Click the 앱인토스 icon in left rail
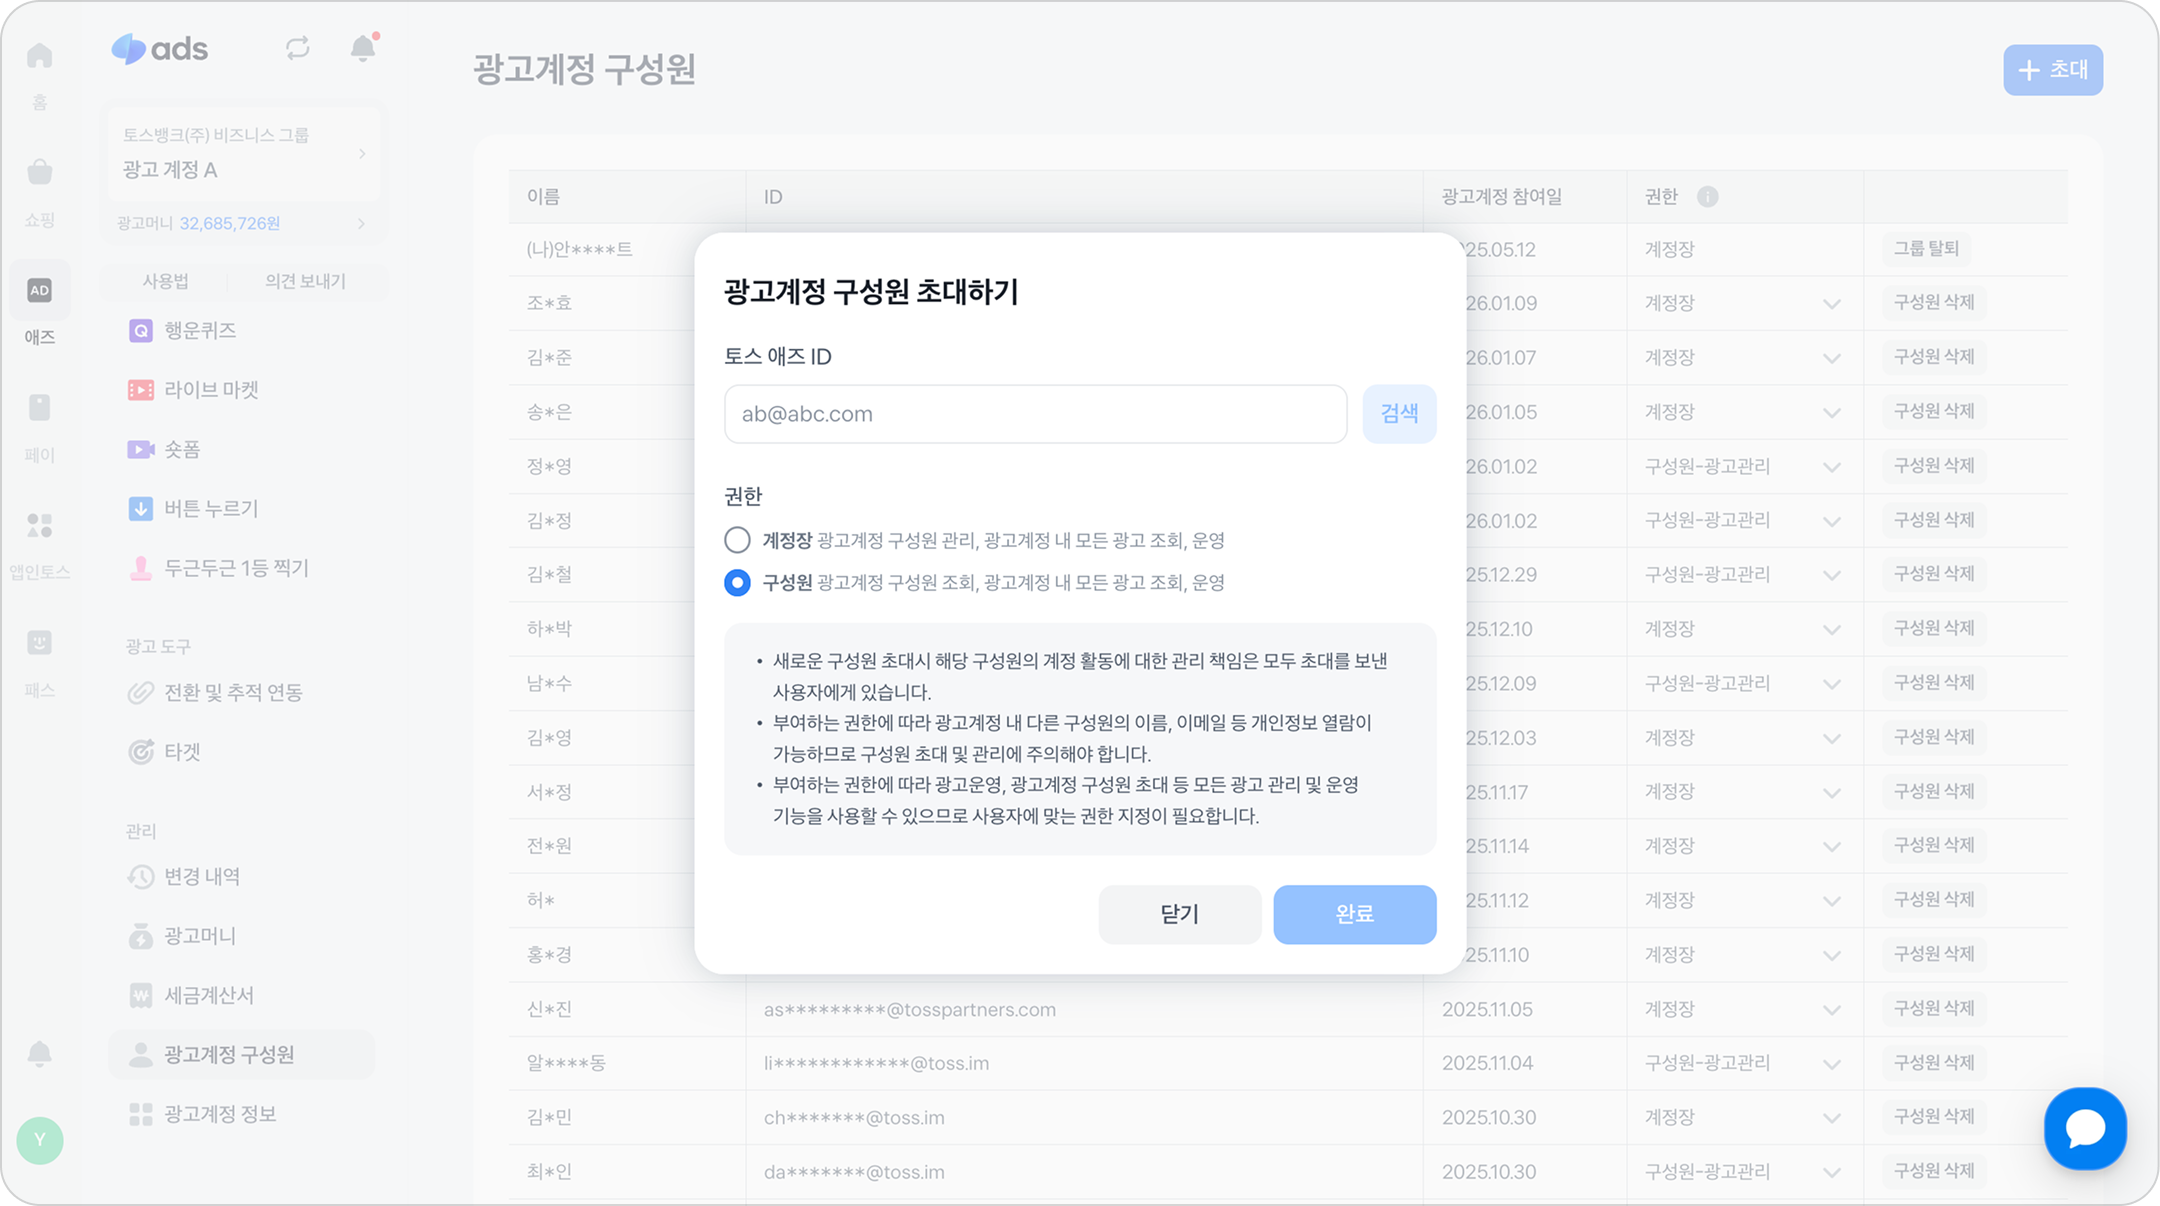This screenshot has width=2160, height=1206. 40,525
